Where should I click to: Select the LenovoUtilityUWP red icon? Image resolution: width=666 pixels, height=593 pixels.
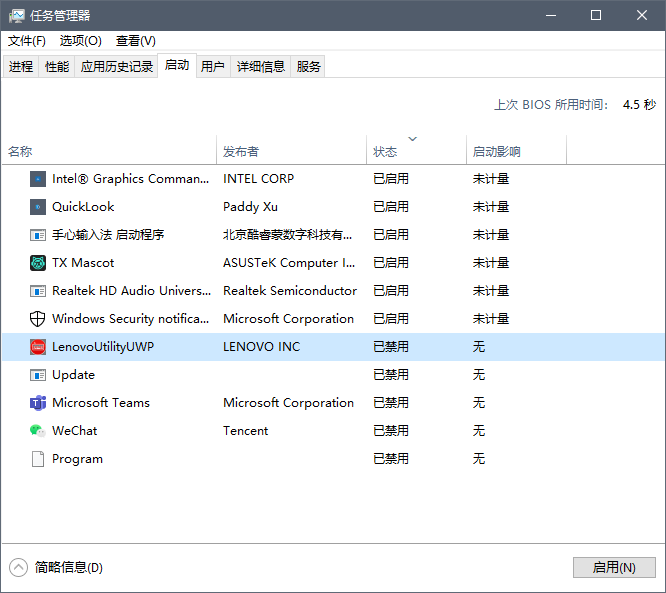38,347
